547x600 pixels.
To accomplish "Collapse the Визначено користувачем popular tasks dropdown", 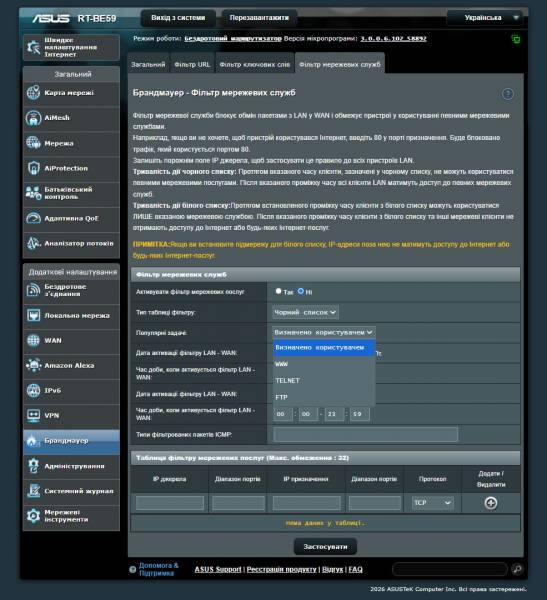I will tap(324, 333).
